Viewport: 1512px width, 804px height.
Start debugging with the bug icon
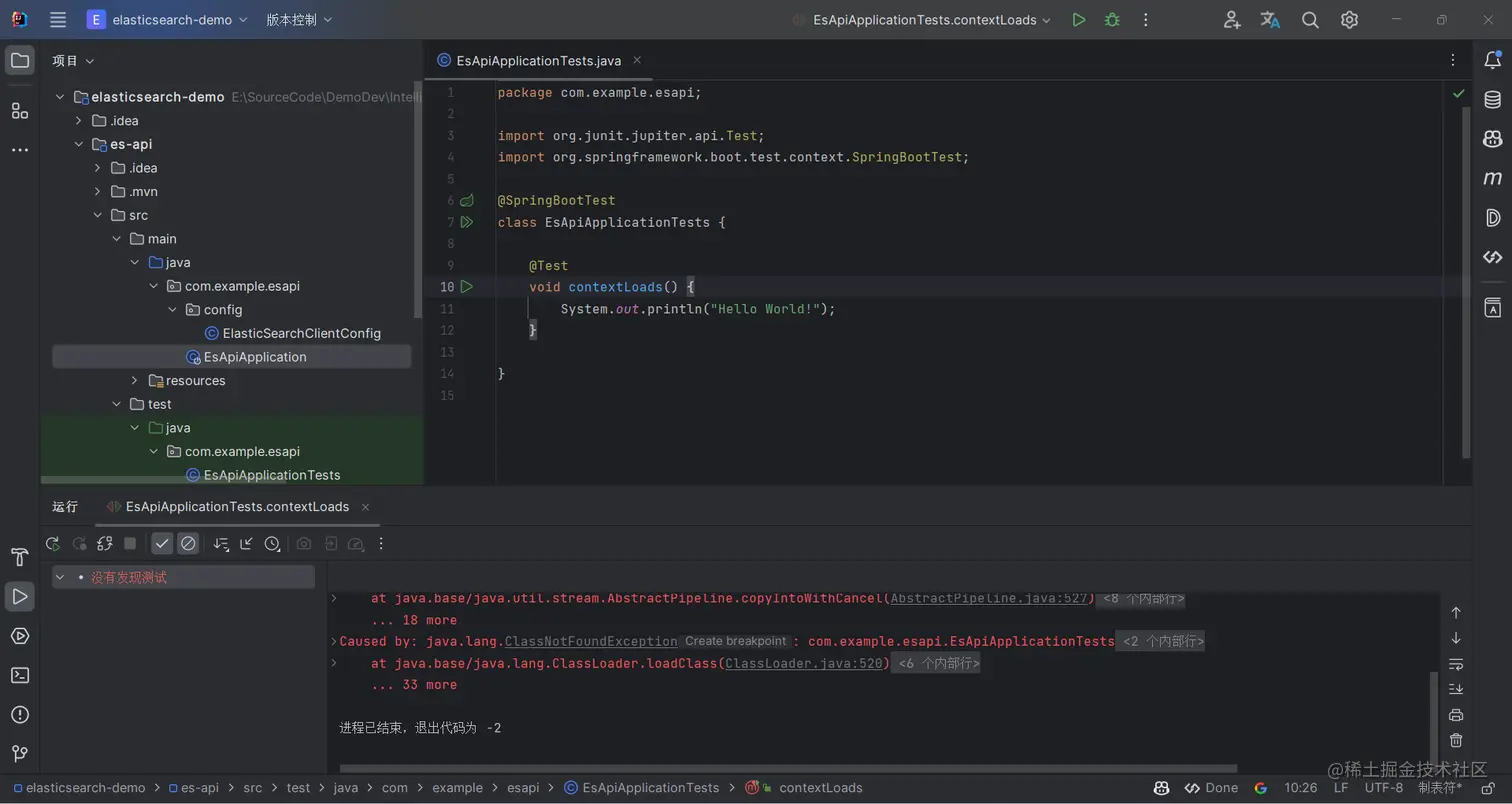click(1112, 19)
